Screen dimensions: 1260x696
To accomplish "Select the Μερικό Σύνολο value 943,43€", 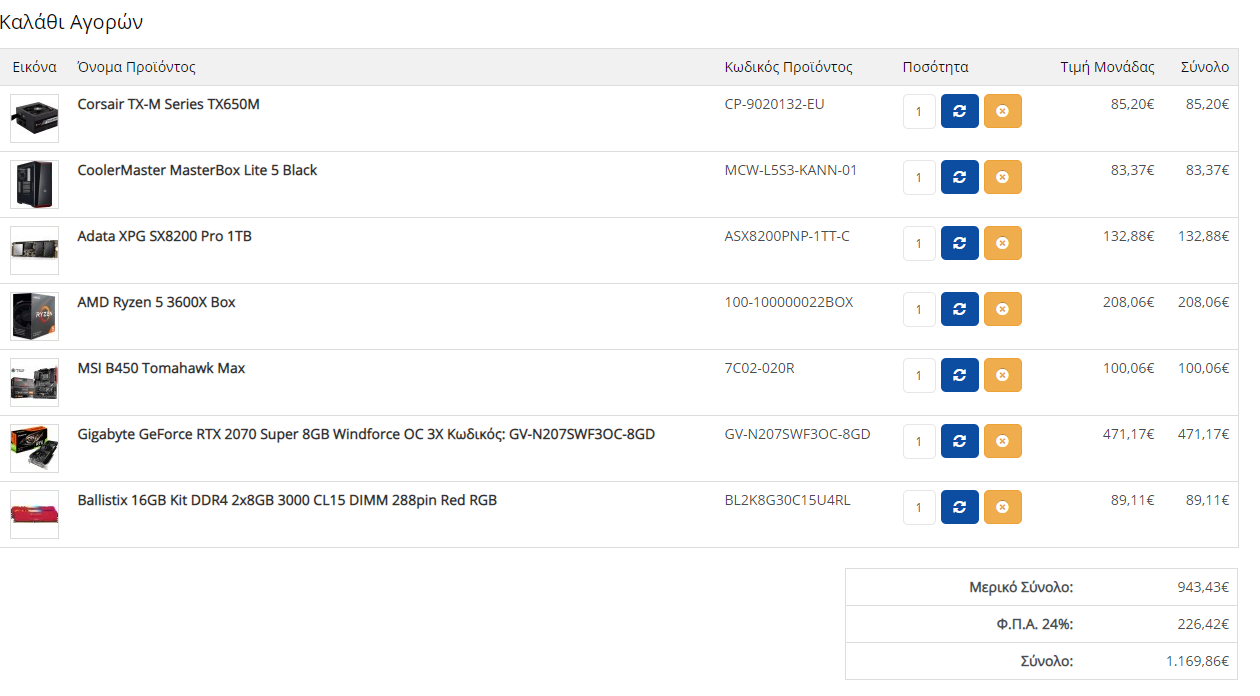I will (x=1203, y=587).
